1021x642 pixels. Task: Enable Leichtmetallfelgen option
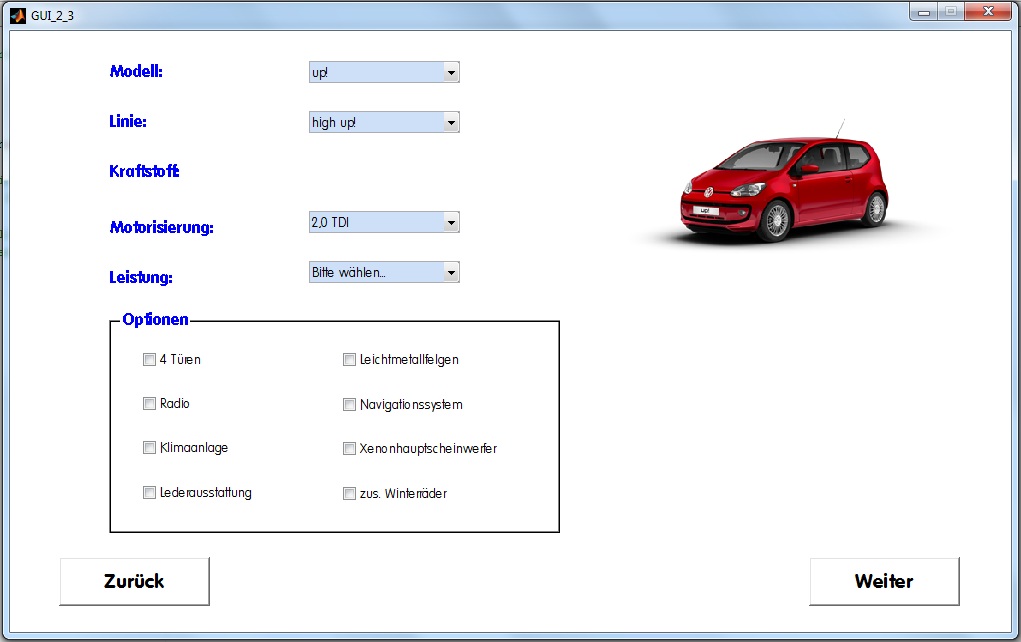[350, 360]
